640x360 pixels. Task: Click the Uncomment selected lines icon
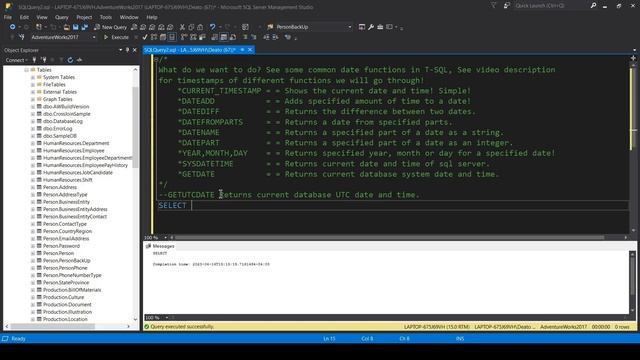click(x=253, y=37)
